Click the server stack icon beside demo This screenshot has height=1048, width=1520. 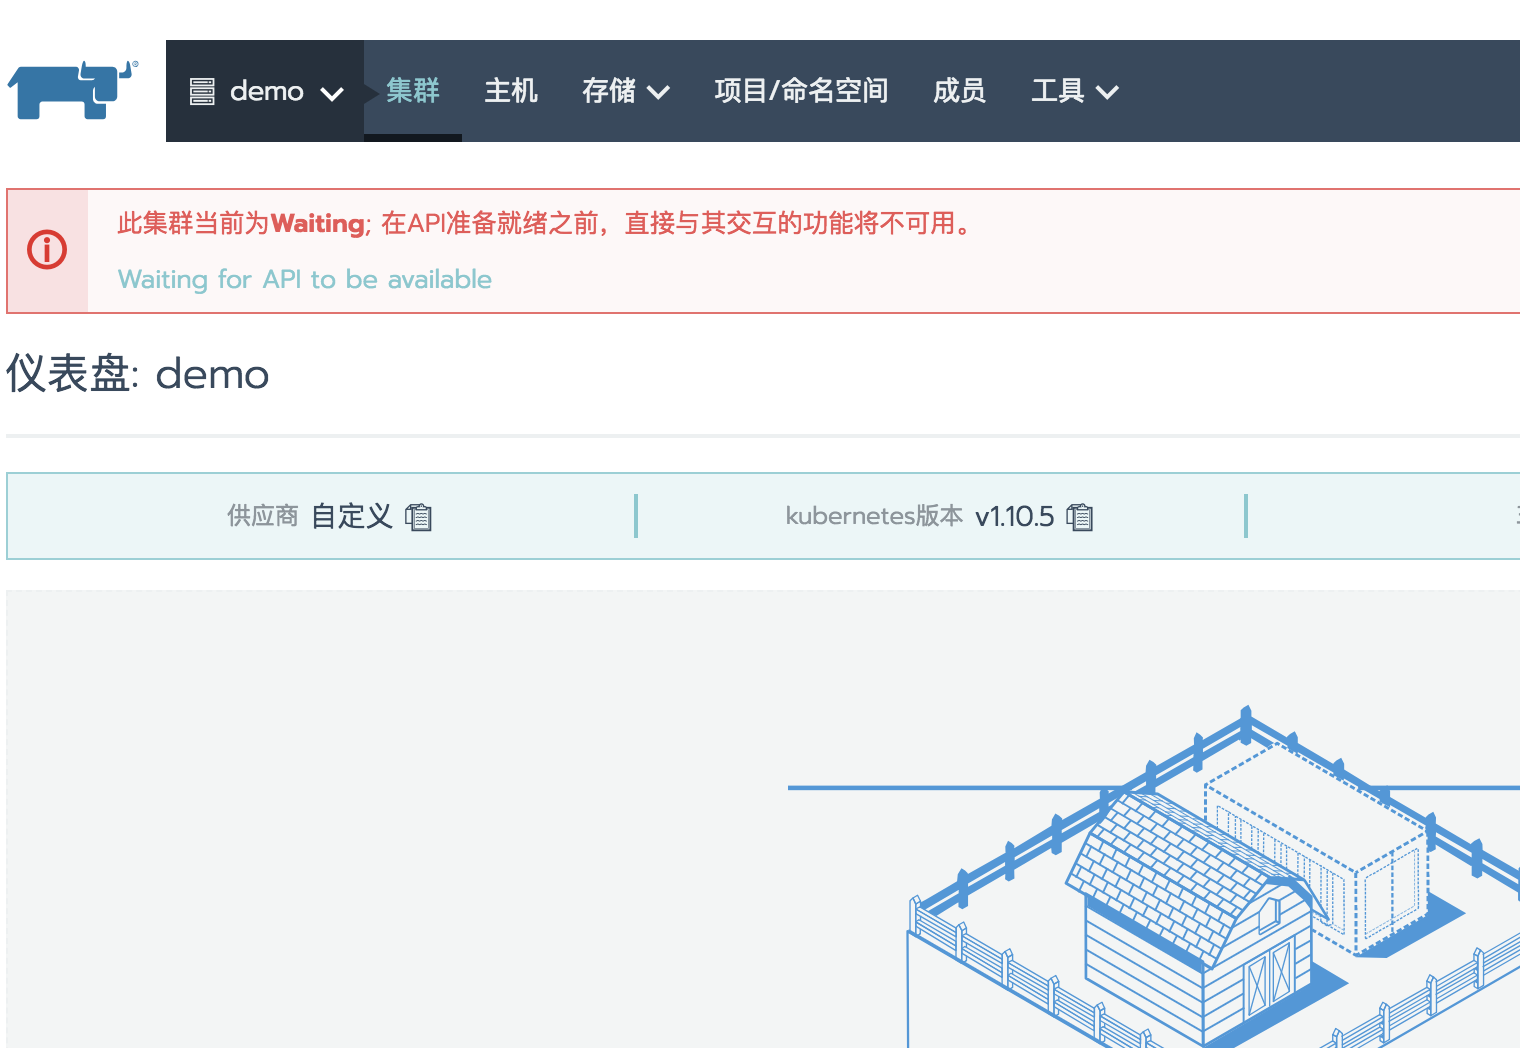202,92
